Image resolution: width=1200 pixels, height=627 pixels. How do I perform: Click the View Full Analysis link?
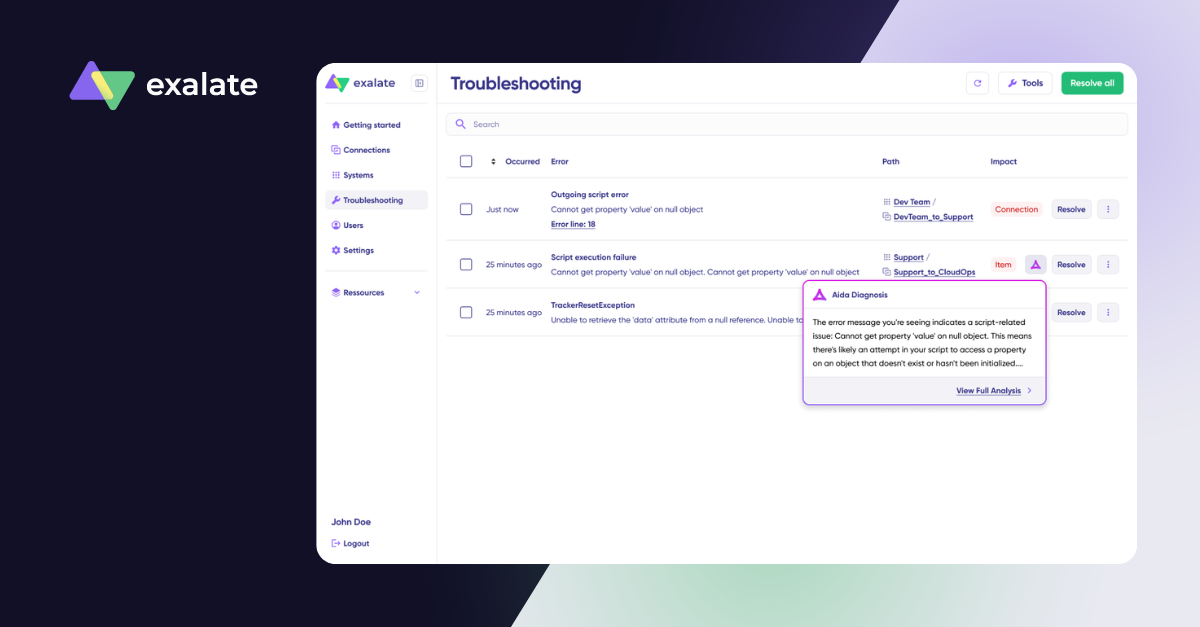point(988,391)
